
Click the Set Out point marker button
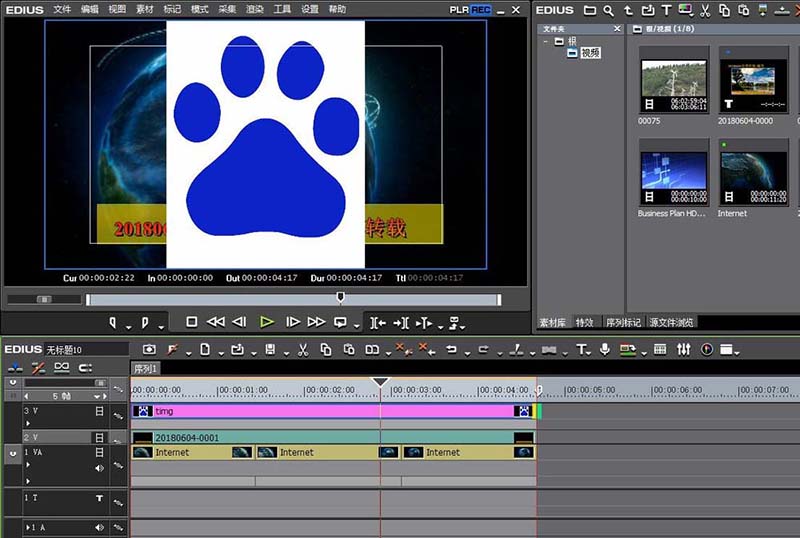tap(145, 322)
